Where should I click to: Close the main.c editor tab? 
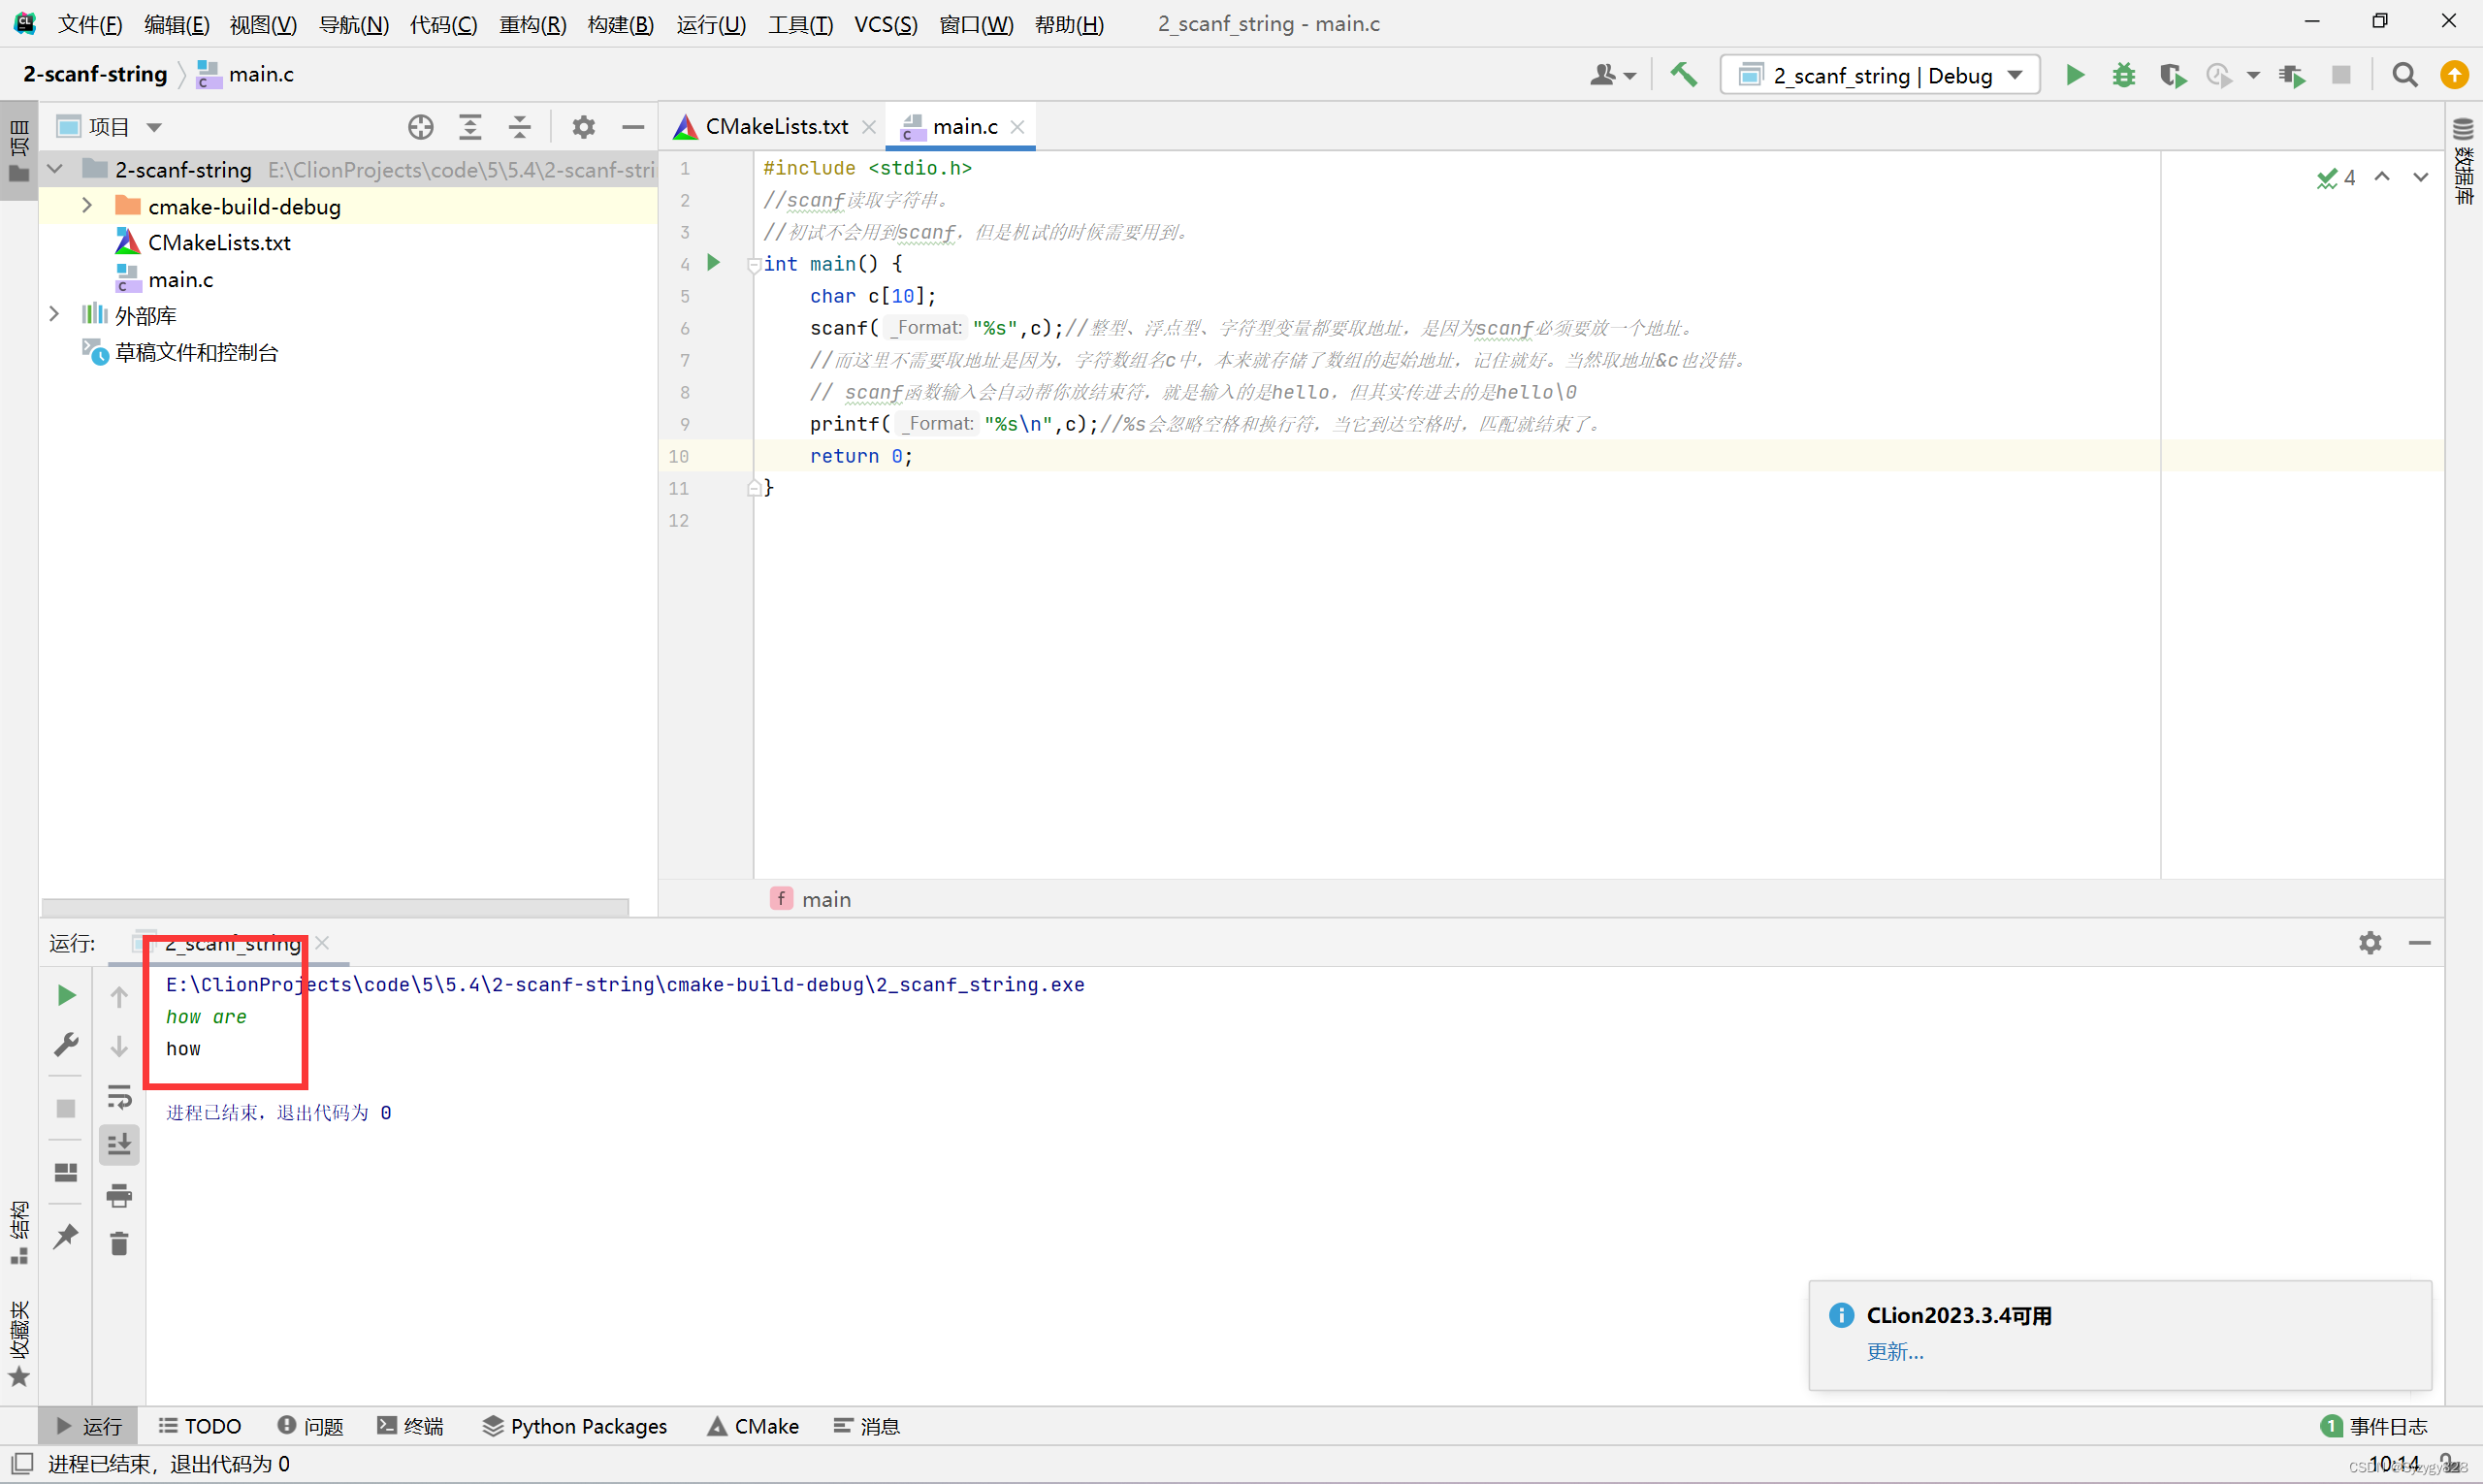click(1017, 127)
